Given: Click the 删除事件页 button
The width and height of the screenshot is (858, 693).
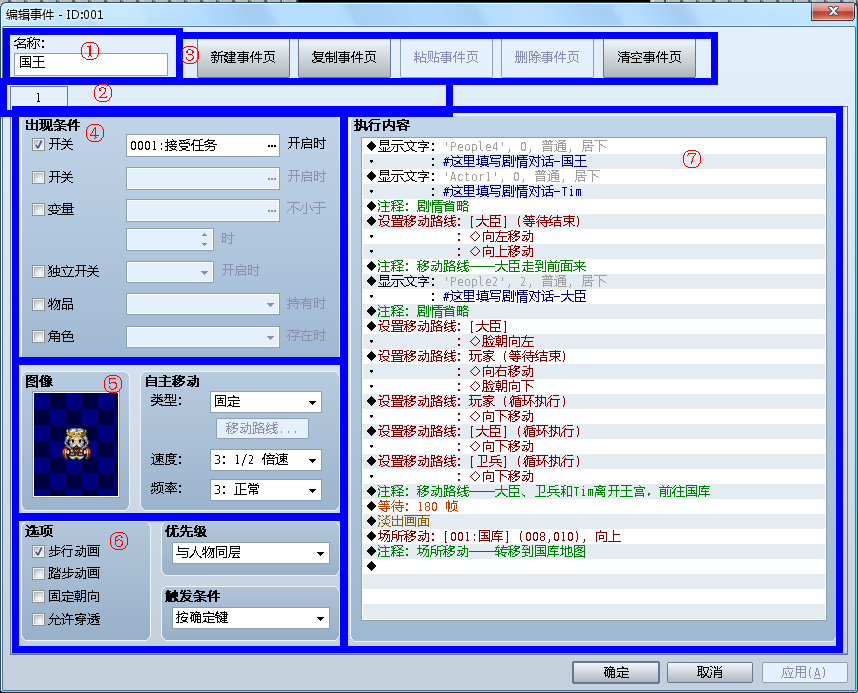Looking at the screenshot, I should pyautogui.click(x=547, y=57).
